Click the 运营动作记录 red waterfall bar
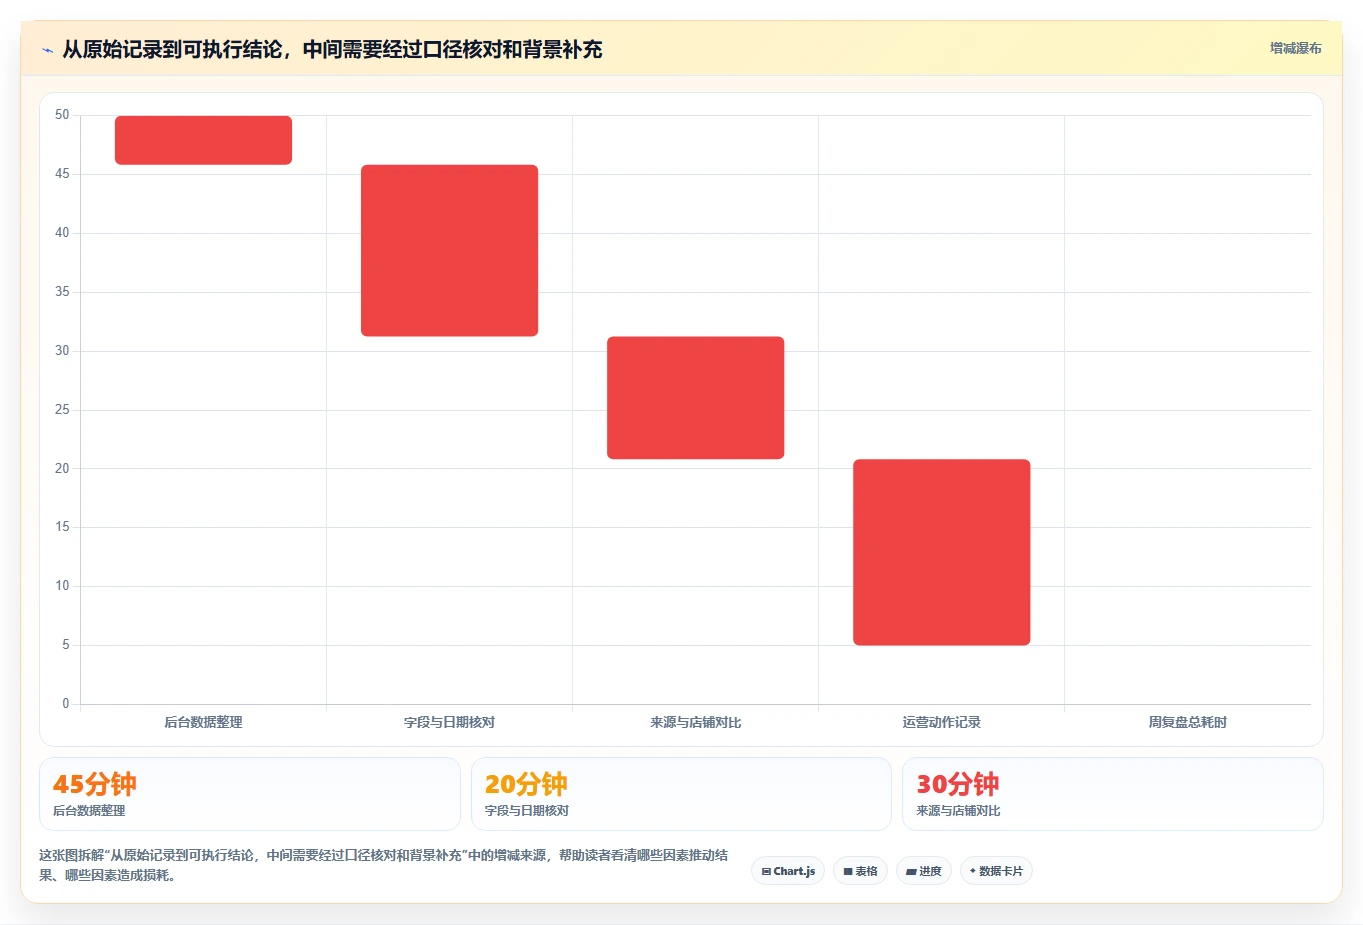 pos(941,552)
